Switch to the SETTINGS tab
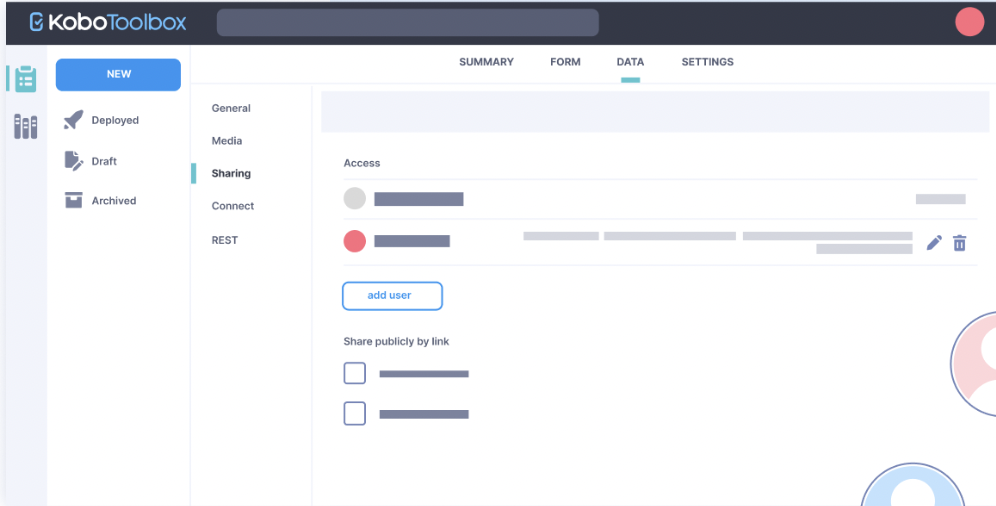This screenshot has width=996, height=506. point(708,62)
